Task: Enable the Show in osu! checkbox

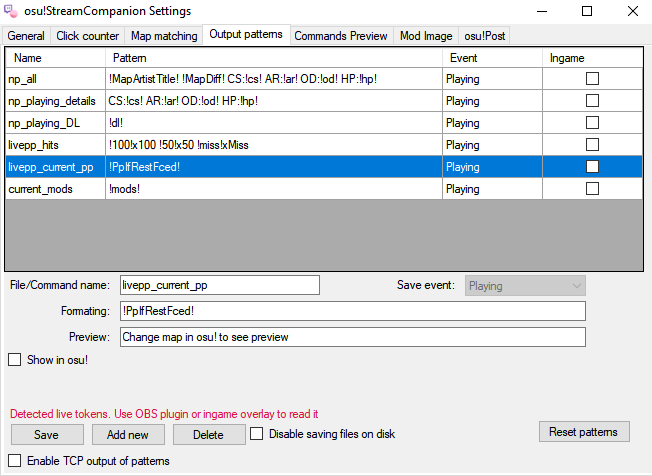Action: click(15, 360)
